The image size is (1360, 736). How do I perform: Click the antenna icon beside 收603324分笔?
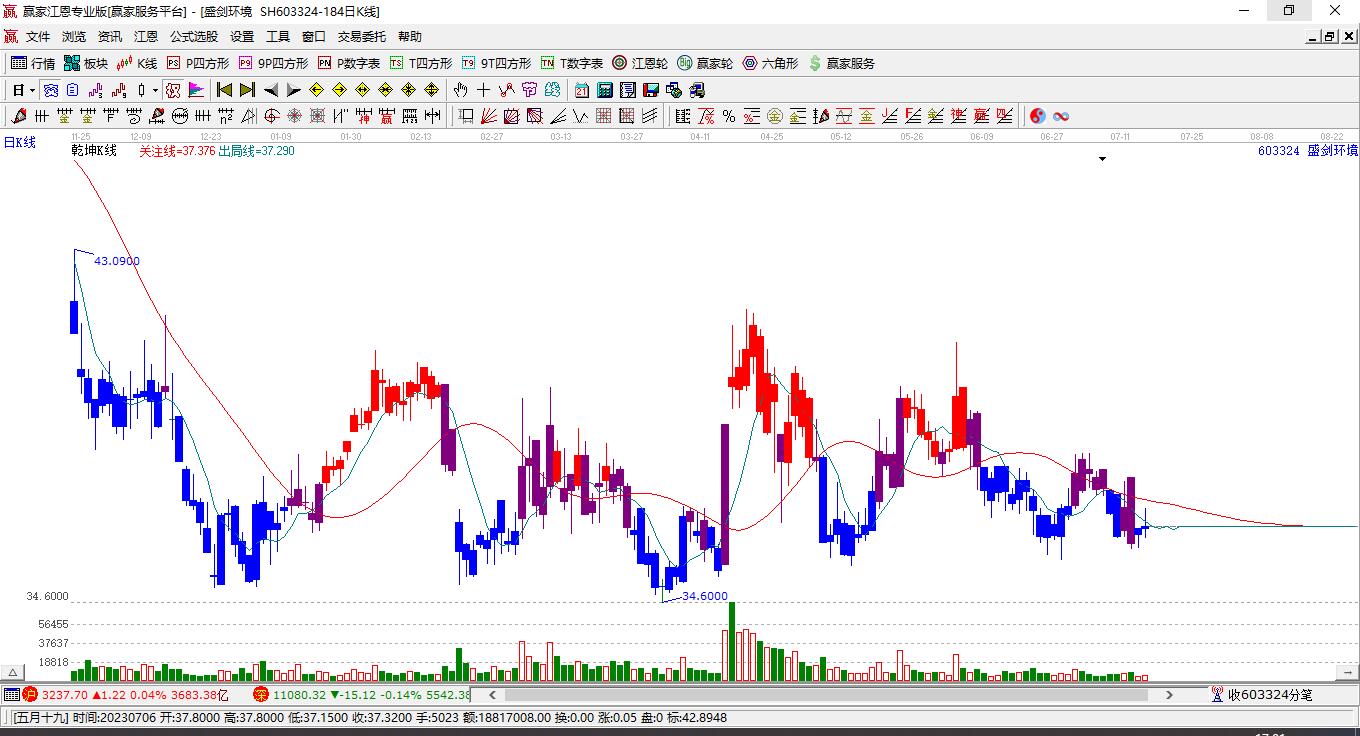pyautogui.click(x=1217, y=694)
